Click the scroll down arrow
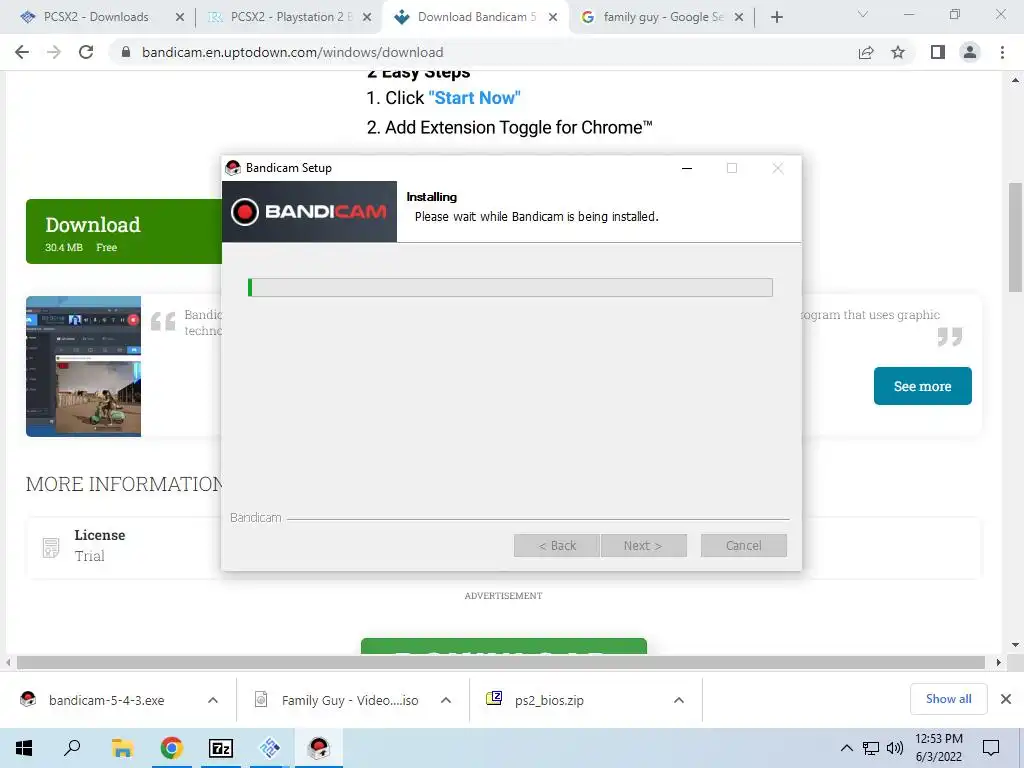This screenshot has height=768, width=1024. pos(1015,645)
